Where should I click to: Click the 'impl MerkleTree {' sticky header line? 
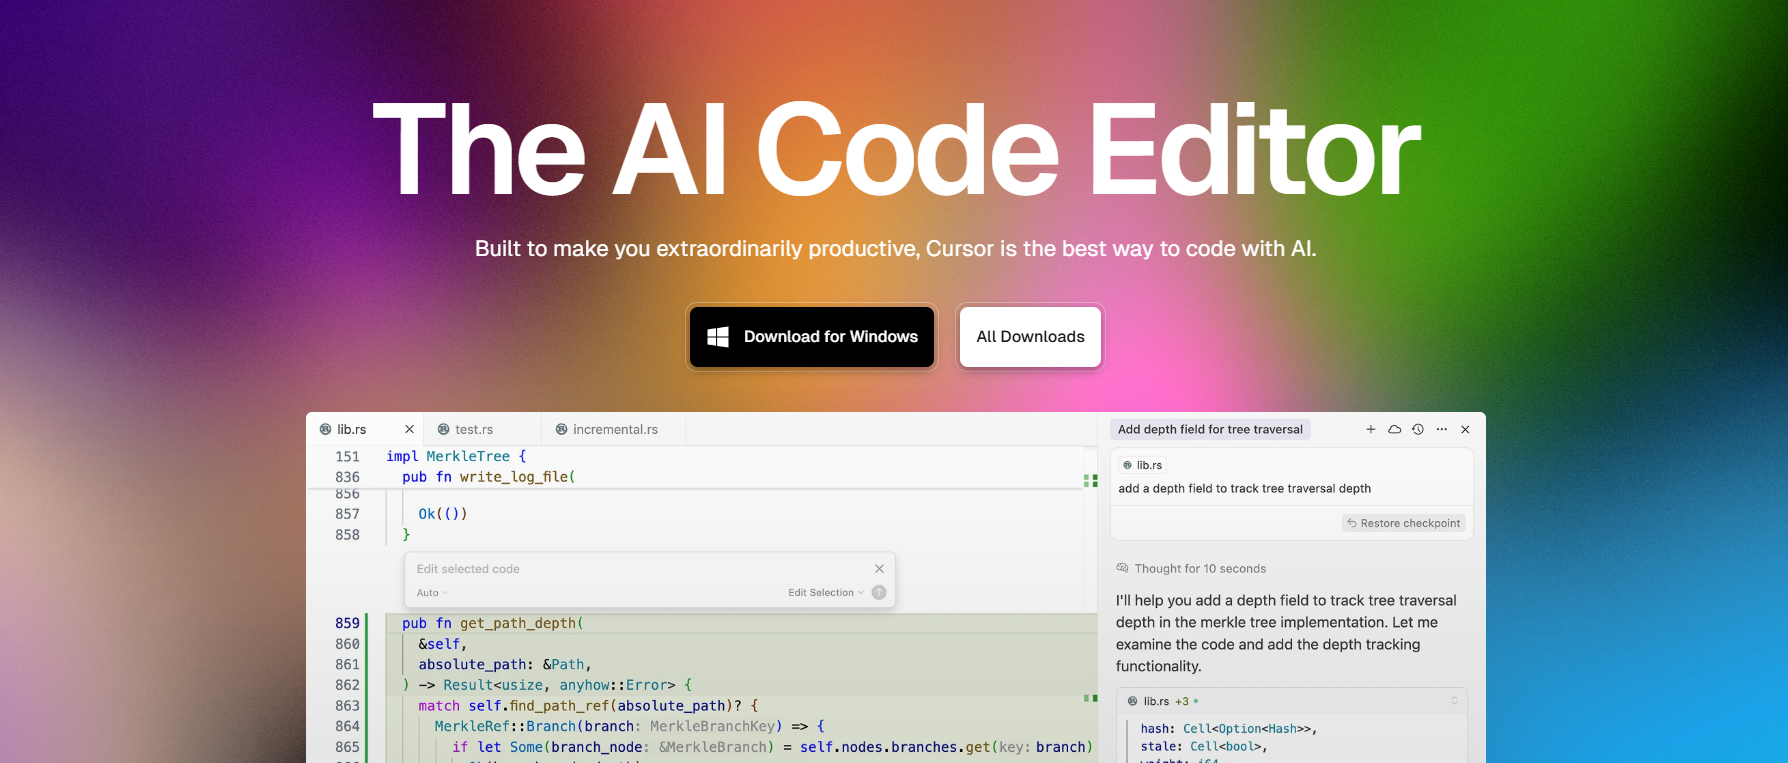click(456, 456)
